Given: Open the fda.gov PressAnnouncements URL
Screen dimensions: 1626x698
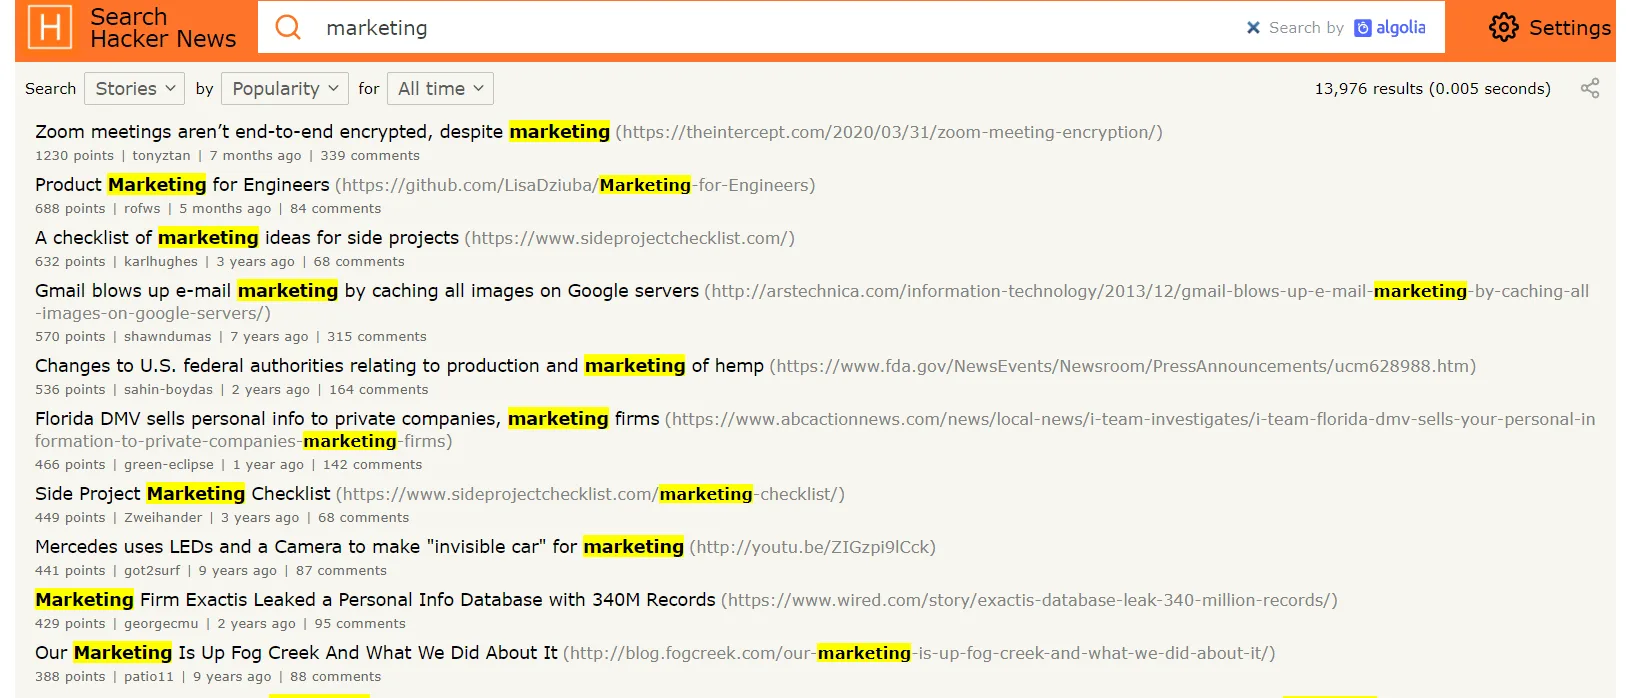Looking at the screenshot, I should click(x=1122, y=366).
